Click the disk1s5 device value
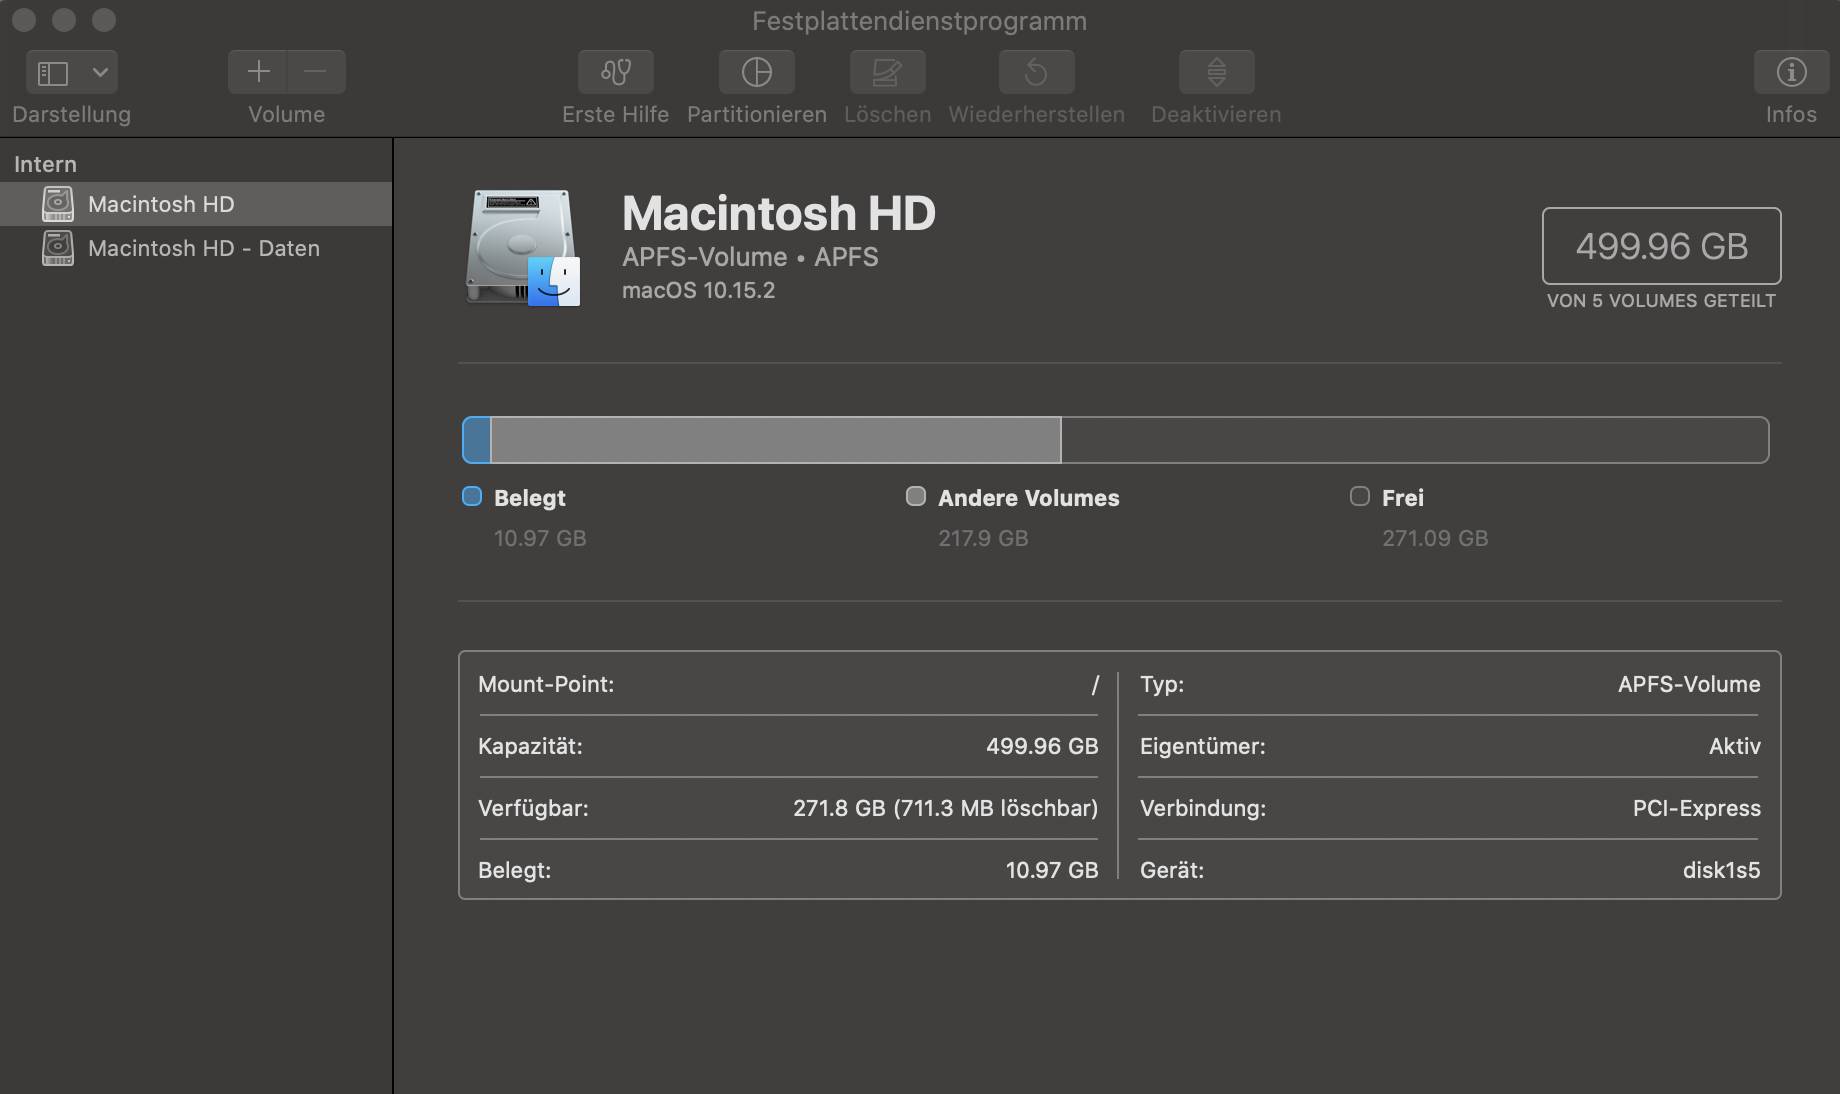This screenshot has height=1094, width=1840. coord(1722,870)
